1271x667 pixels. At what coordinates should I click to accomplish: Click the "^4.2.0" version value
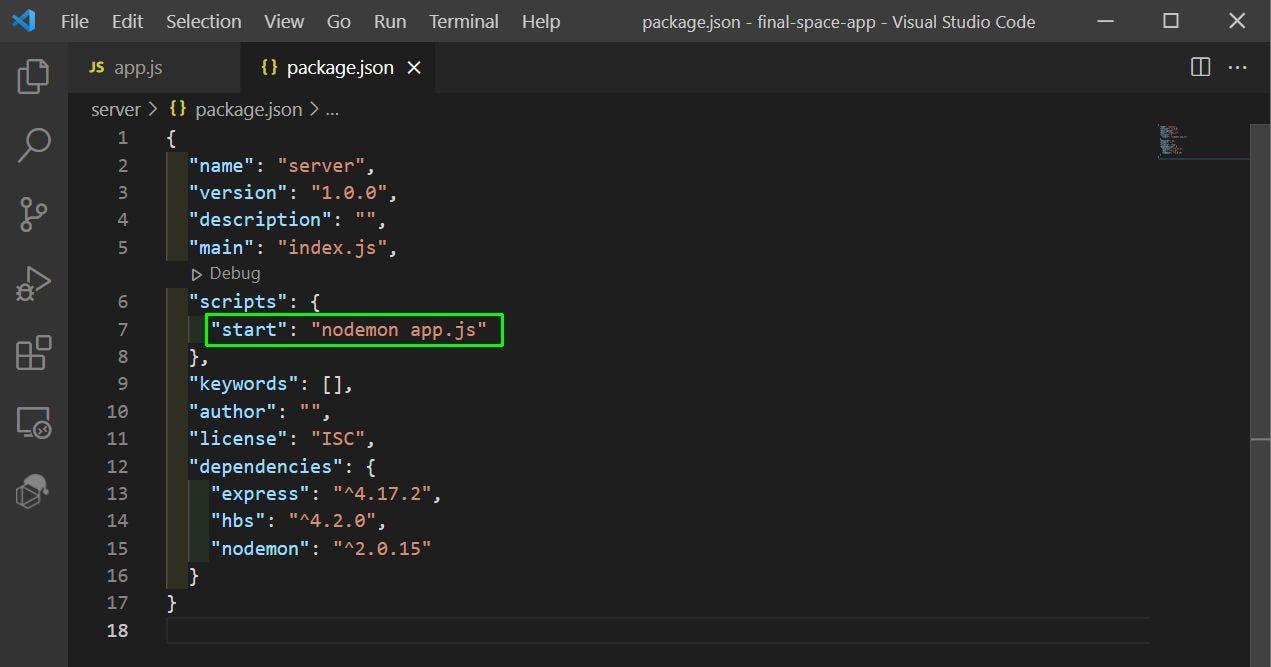point(332,521)
